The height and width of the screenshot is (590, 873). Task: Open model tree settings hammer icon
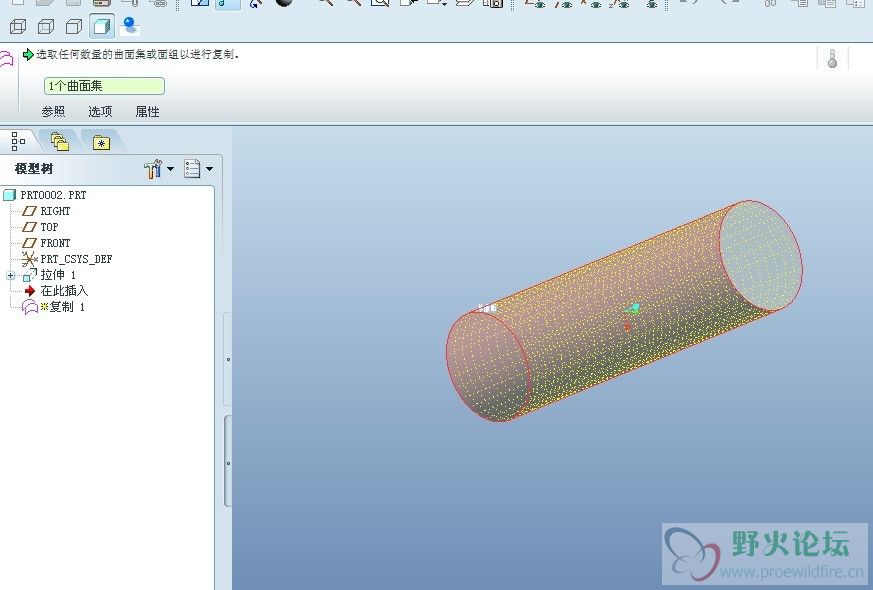(153, 169)
